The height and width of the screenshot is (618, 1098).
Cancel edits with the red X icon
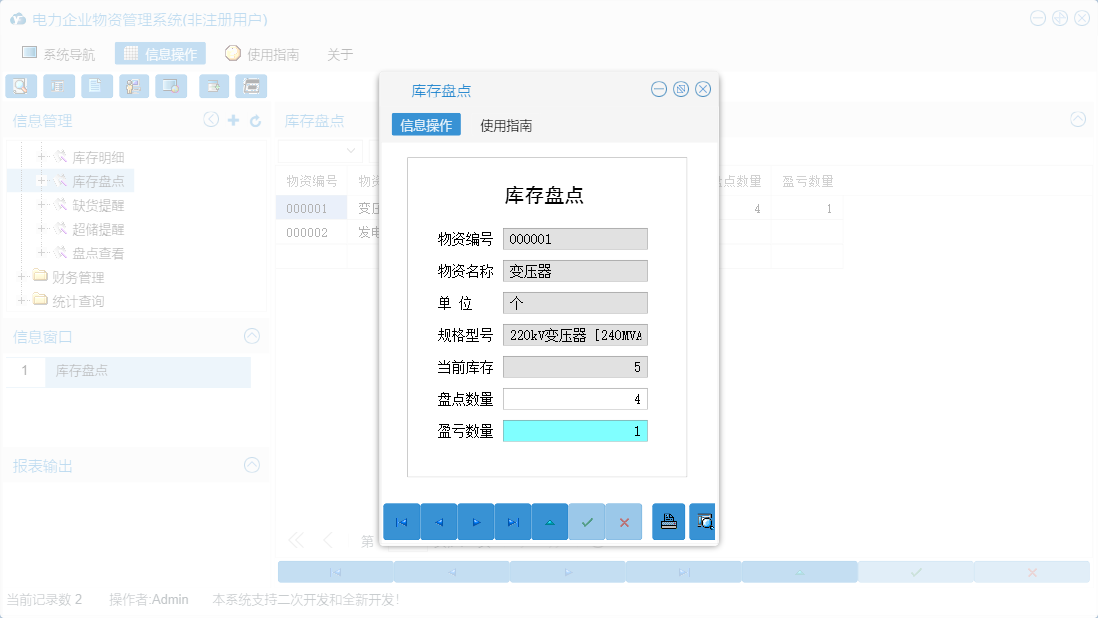(624, 521)
